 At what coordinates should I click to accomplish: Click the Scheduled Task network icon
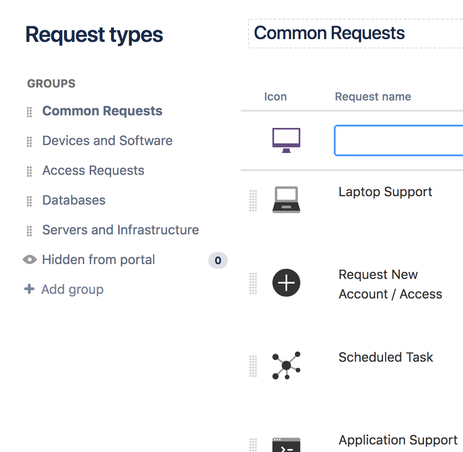tap(286, 365)
